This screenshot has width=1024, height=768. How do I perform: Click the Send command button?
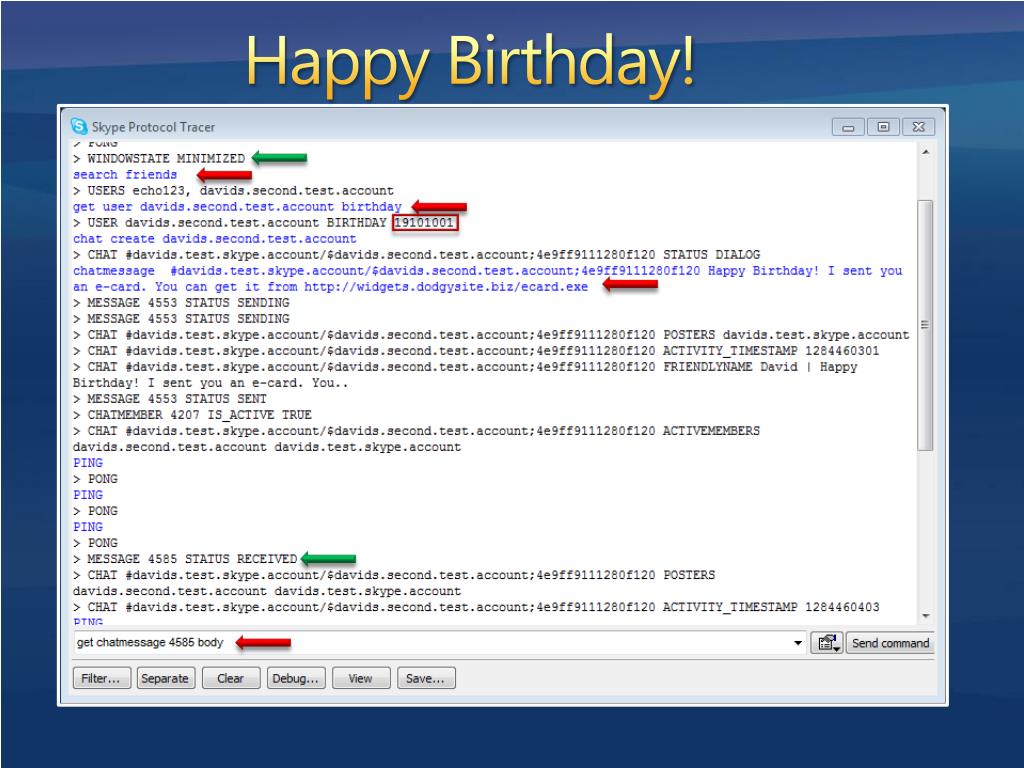(890, 643)
